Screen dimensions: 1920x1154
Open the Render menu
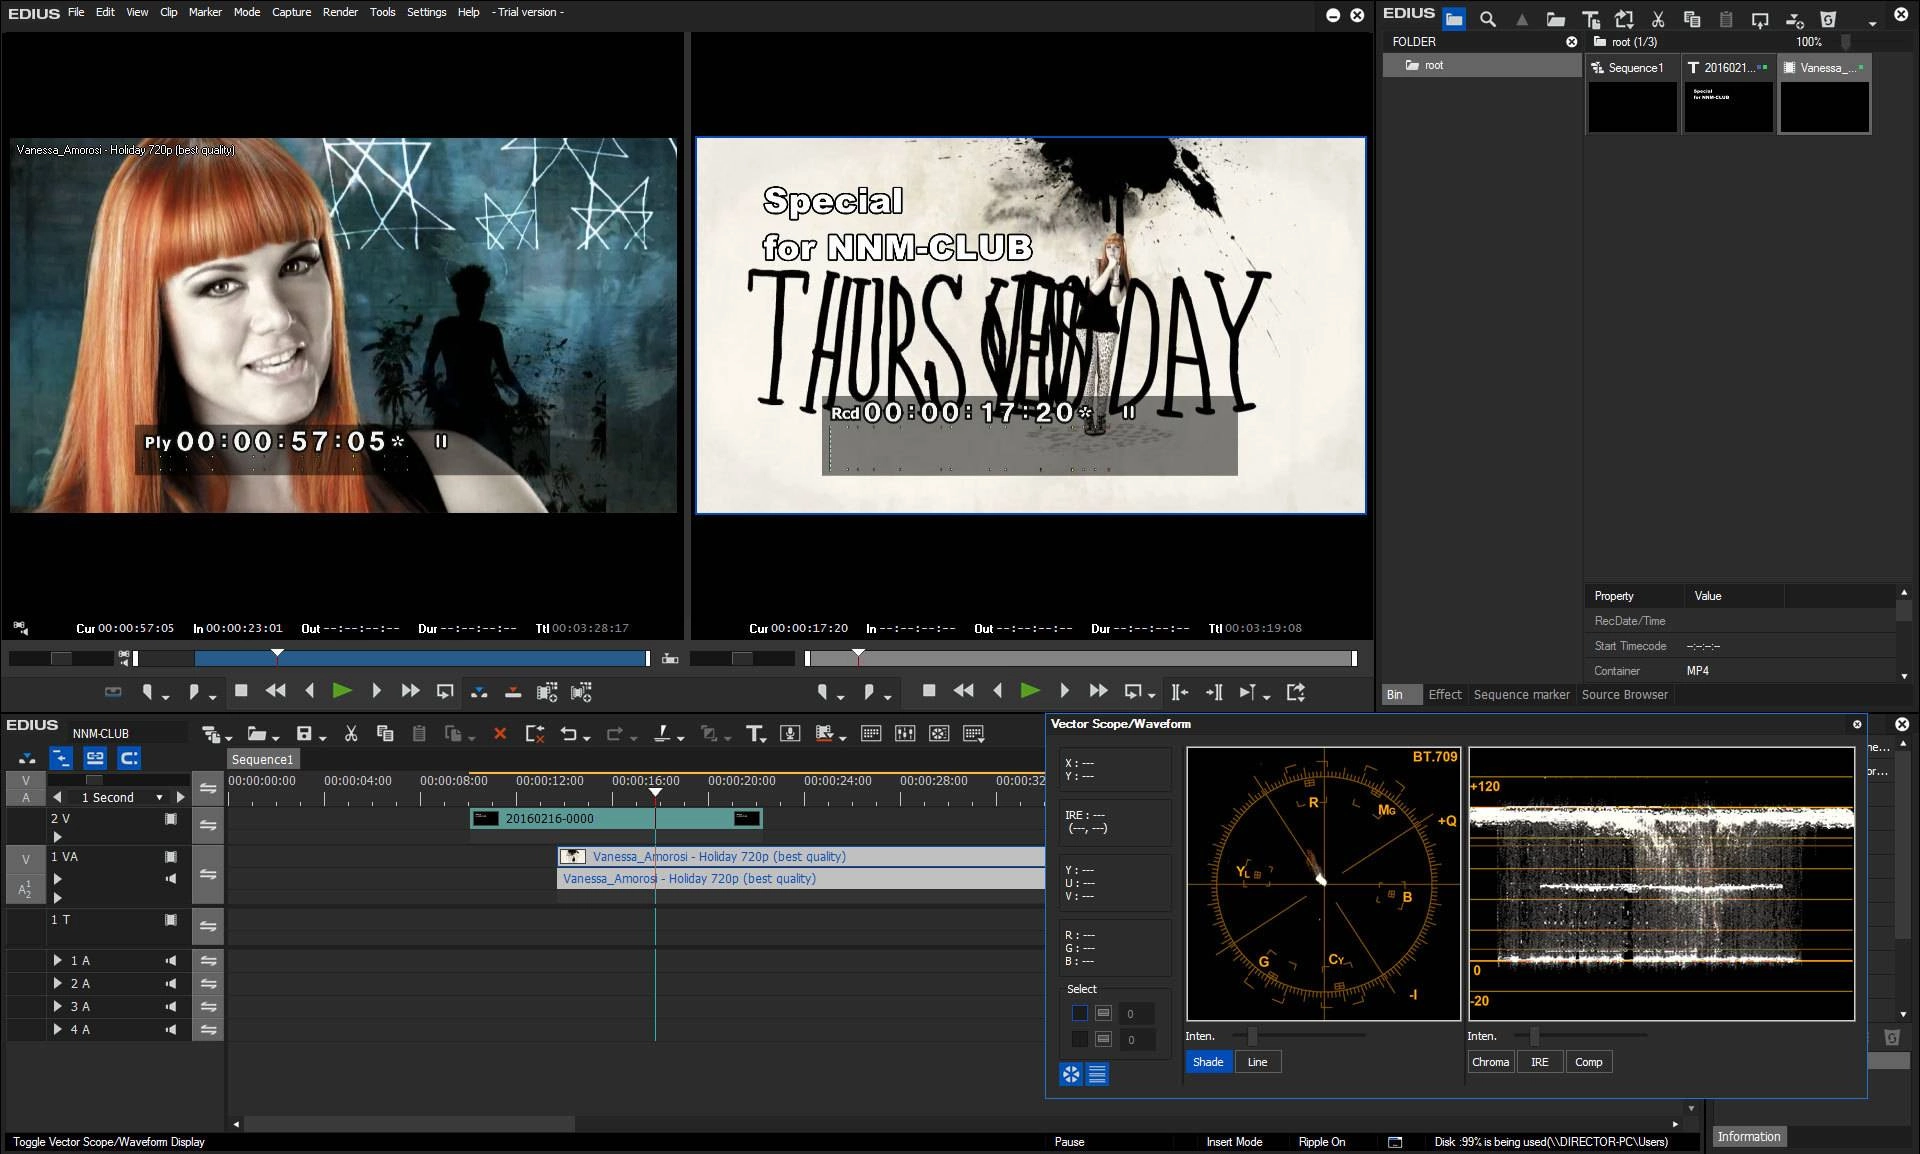[x=340, y=12]
